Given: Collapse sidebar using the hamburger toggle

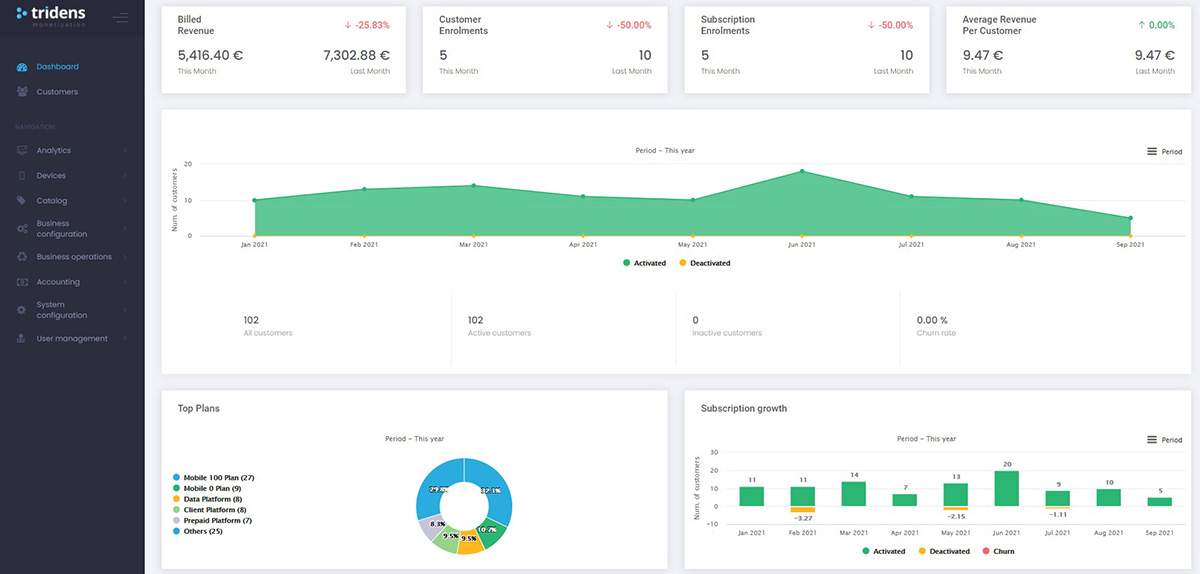Looking at the screenshot, I should [120, 18].
